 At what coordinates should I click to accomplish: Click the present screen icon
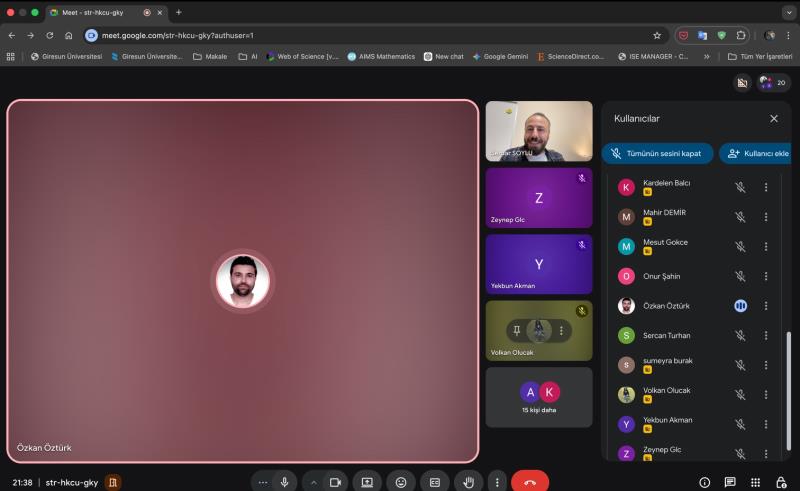point(367,482)
